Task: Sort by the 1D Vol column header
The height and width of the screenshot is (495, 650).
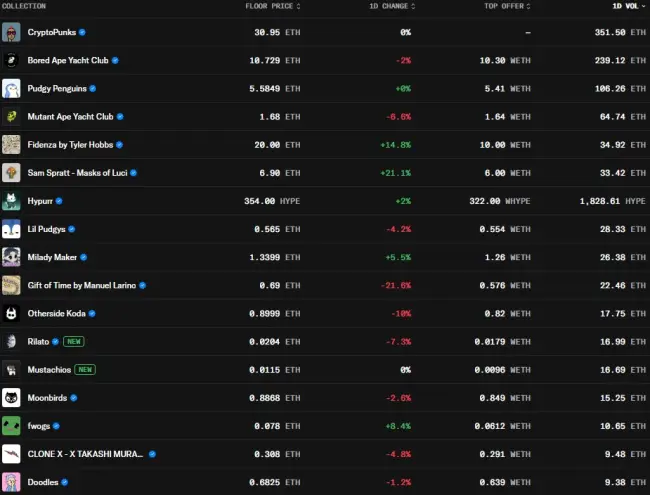Action: (629, 6)
